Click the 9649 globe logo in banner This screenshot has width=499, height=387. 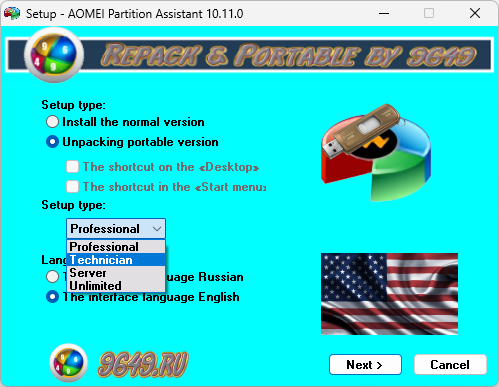(x=54, y=55)
